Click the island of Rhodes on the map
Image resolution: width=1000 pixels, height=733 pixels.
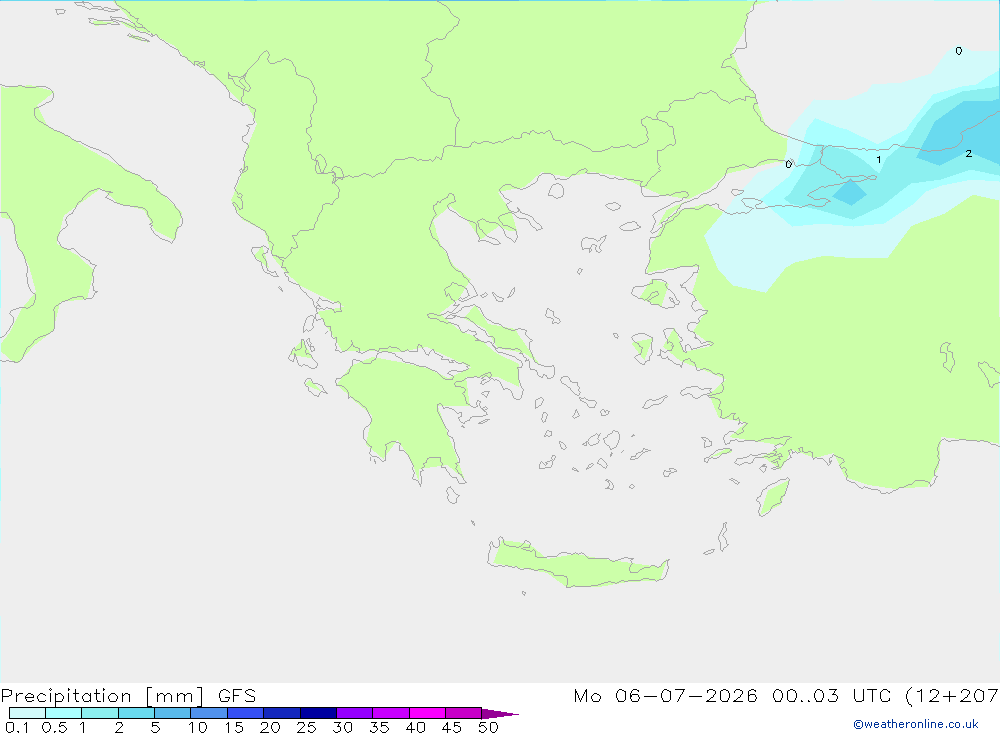coord(773,497)
